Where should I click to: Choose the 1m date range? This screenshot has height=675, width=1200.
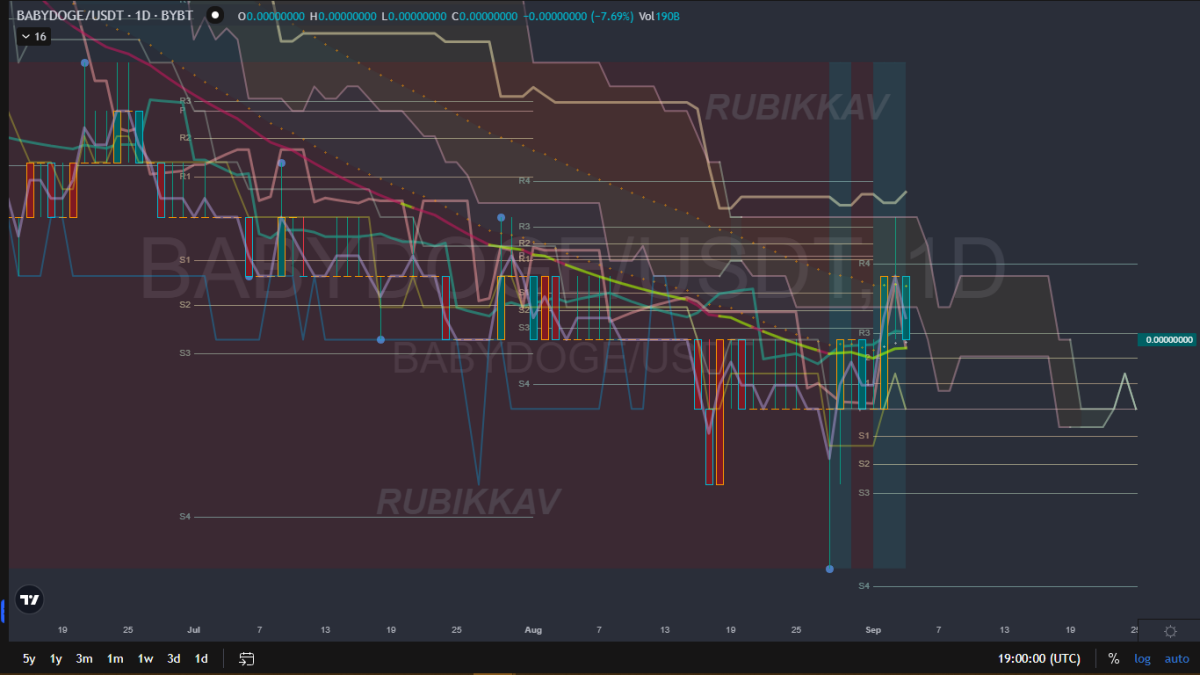[x=115, y=659]
